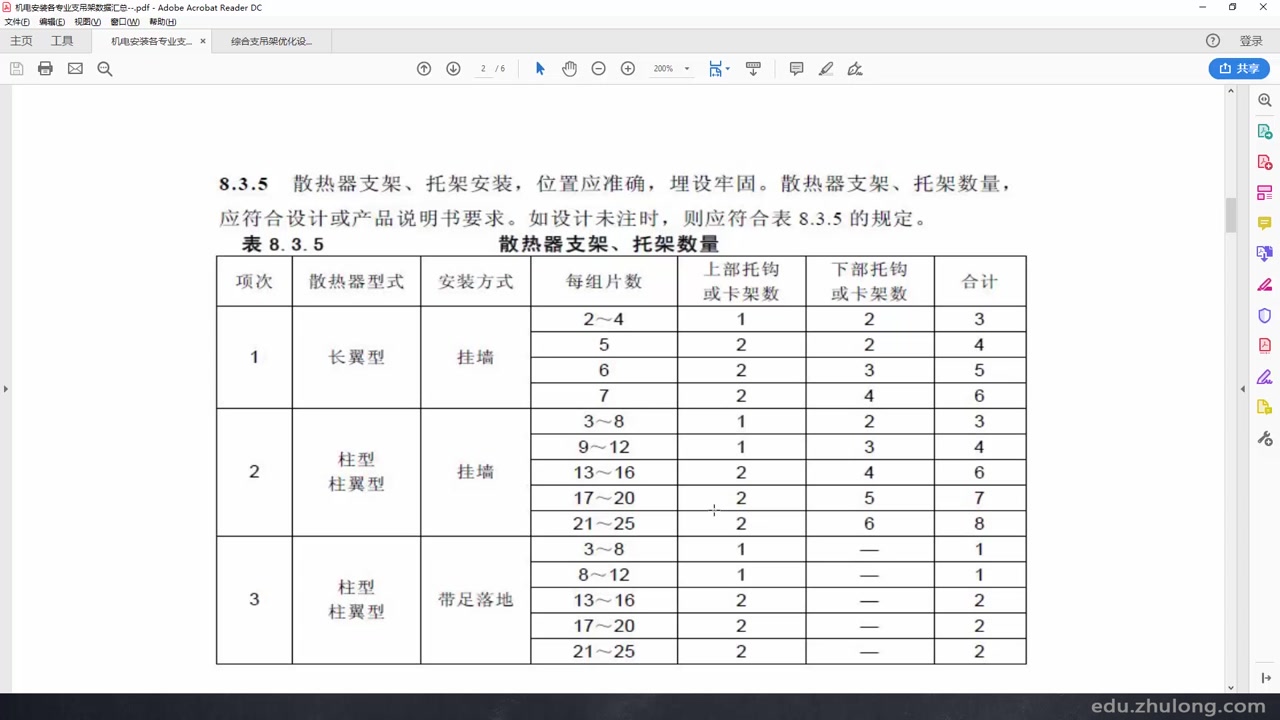Click the table title 散热器支架、托架数量

[609, 244]
